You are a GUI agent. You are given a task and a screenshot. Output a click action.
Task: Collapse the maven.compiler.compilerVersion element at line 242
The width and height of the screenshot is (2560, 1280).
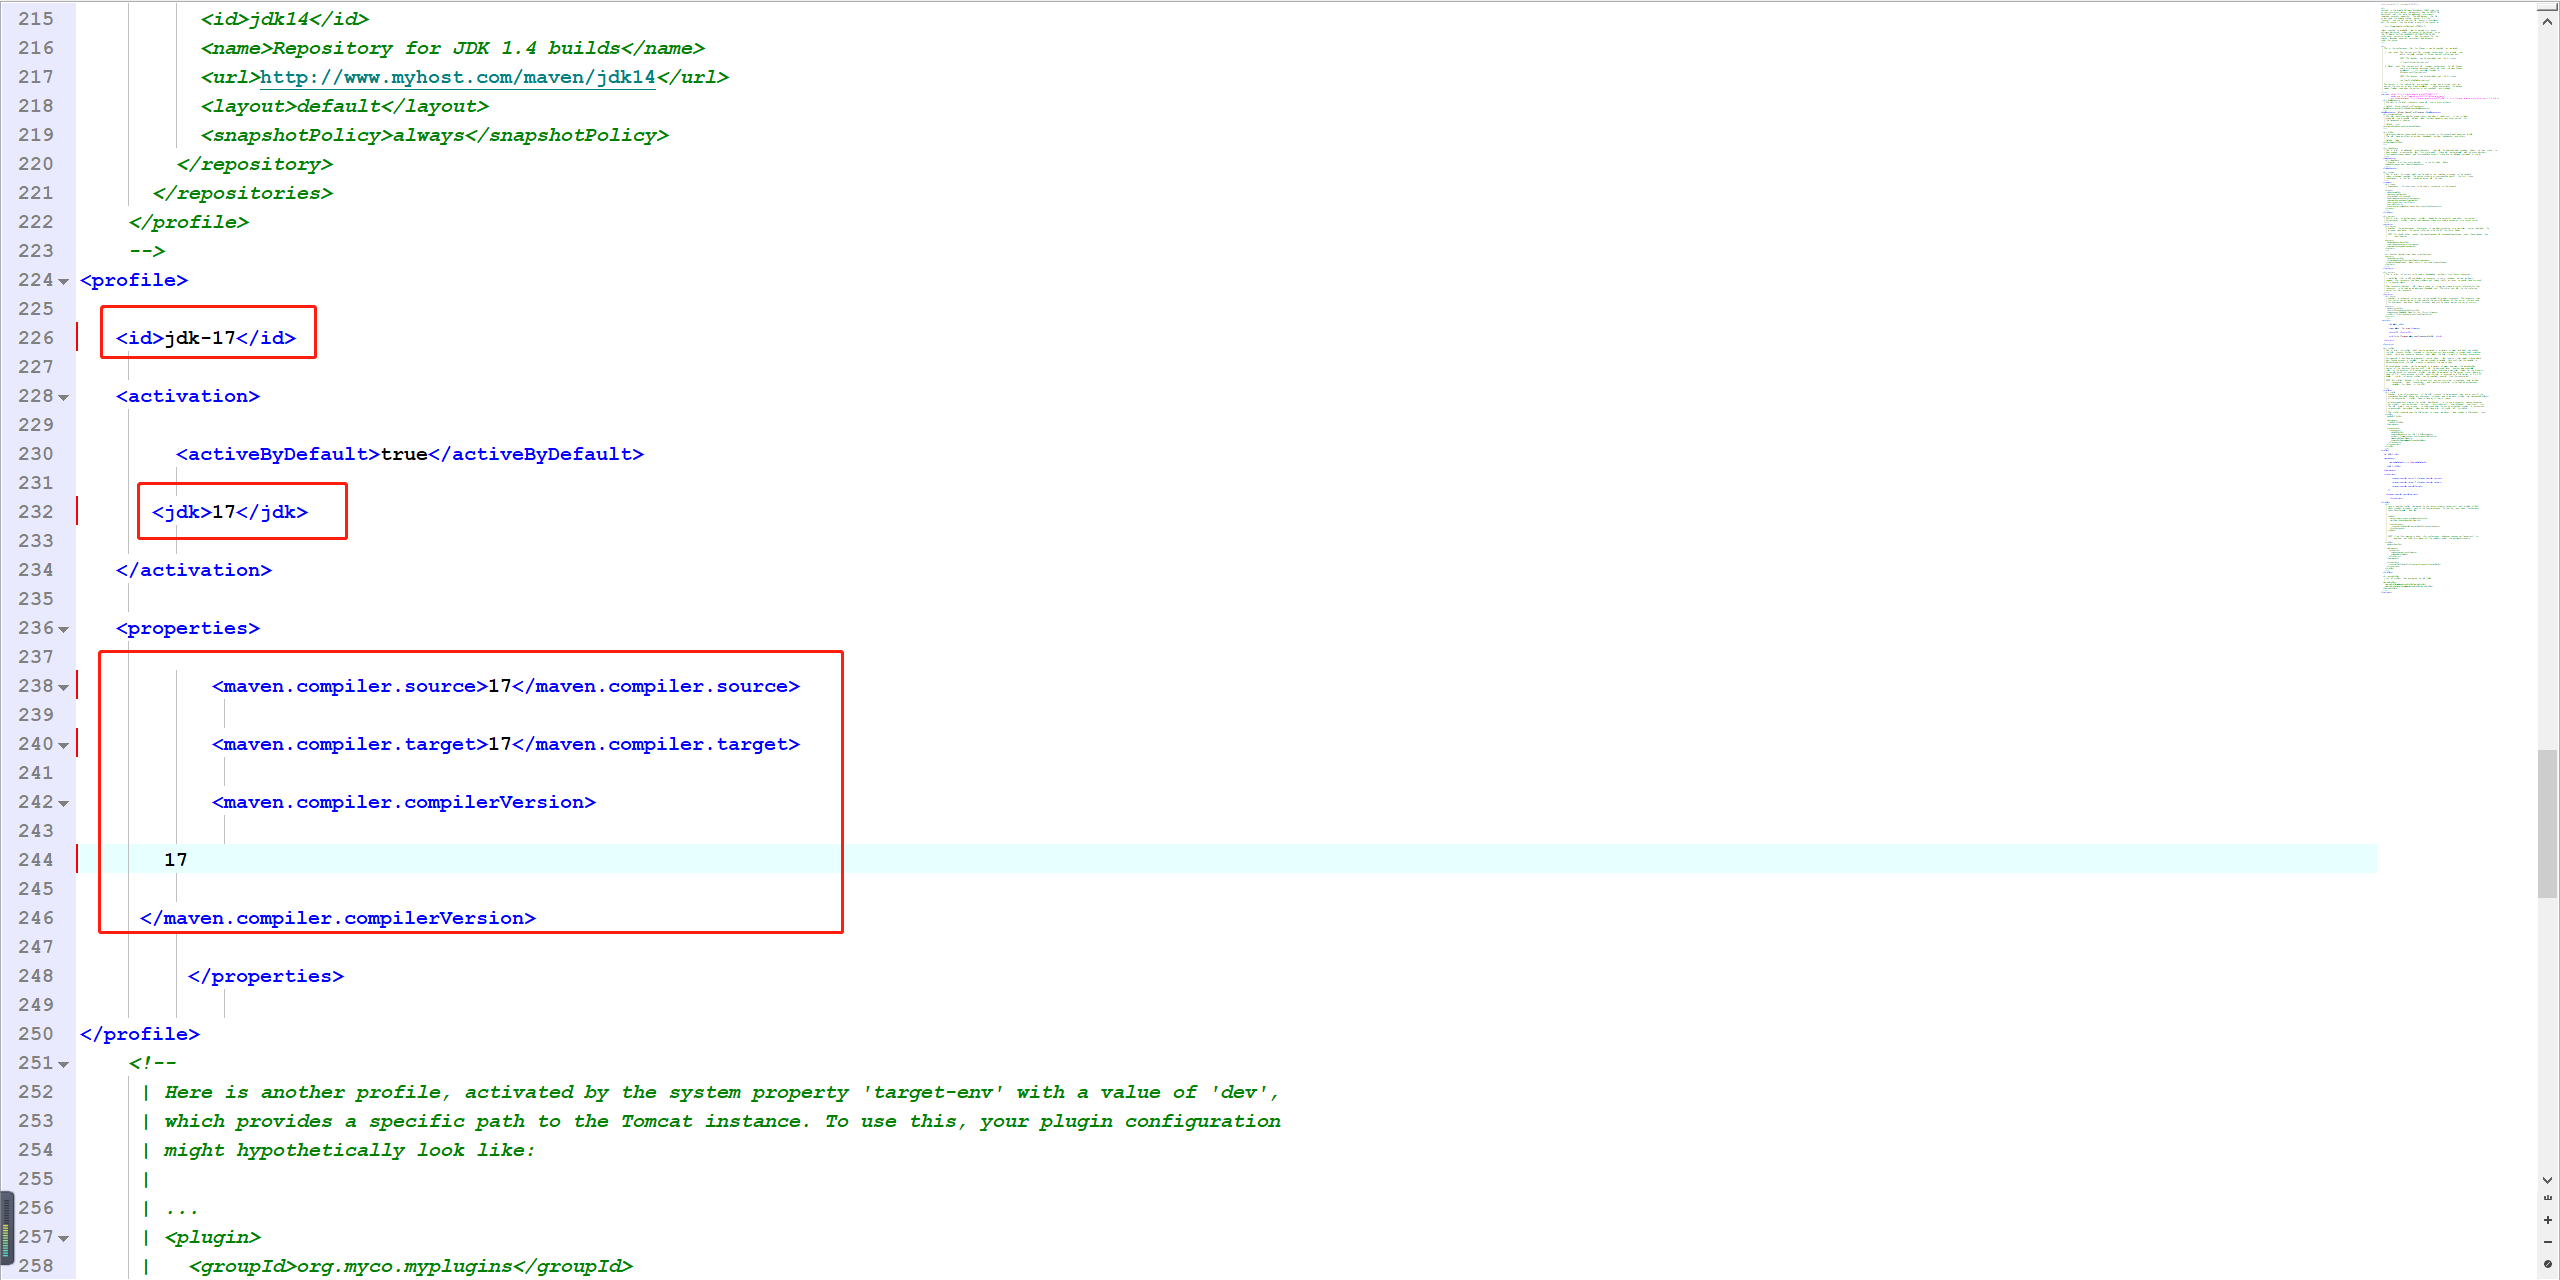(63, 803)
